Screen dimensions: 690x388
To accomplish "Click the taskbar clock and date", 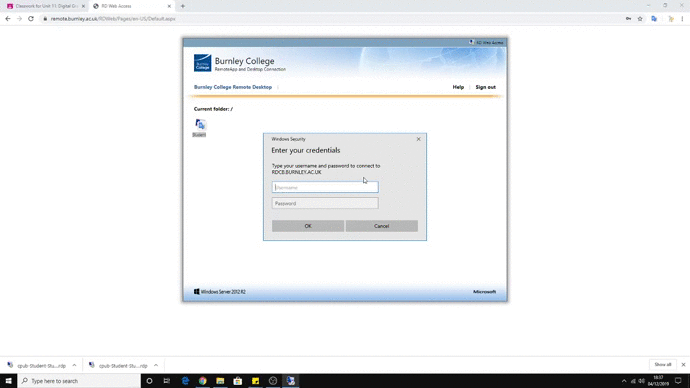I will click(658, 381).
